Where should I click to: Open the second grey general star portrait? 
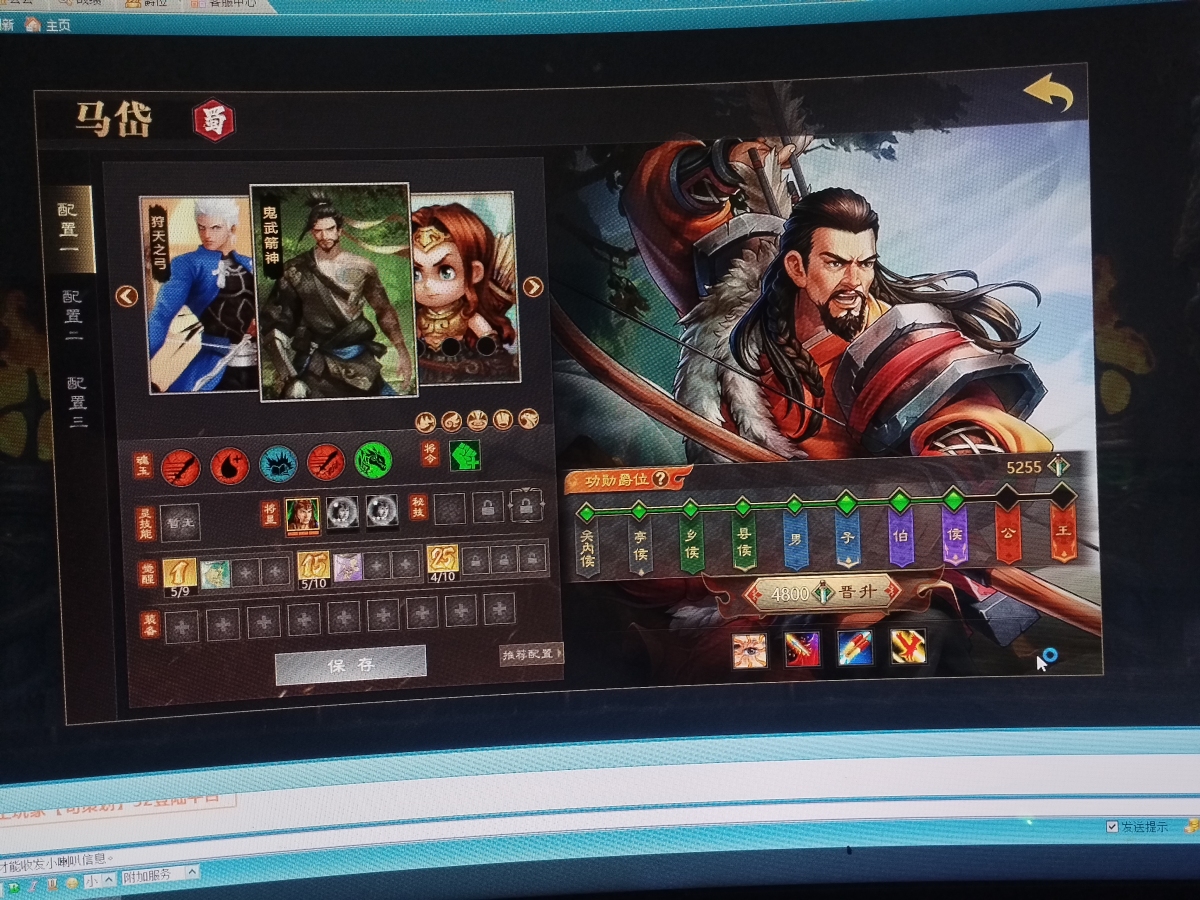click(x=342, y=512)
